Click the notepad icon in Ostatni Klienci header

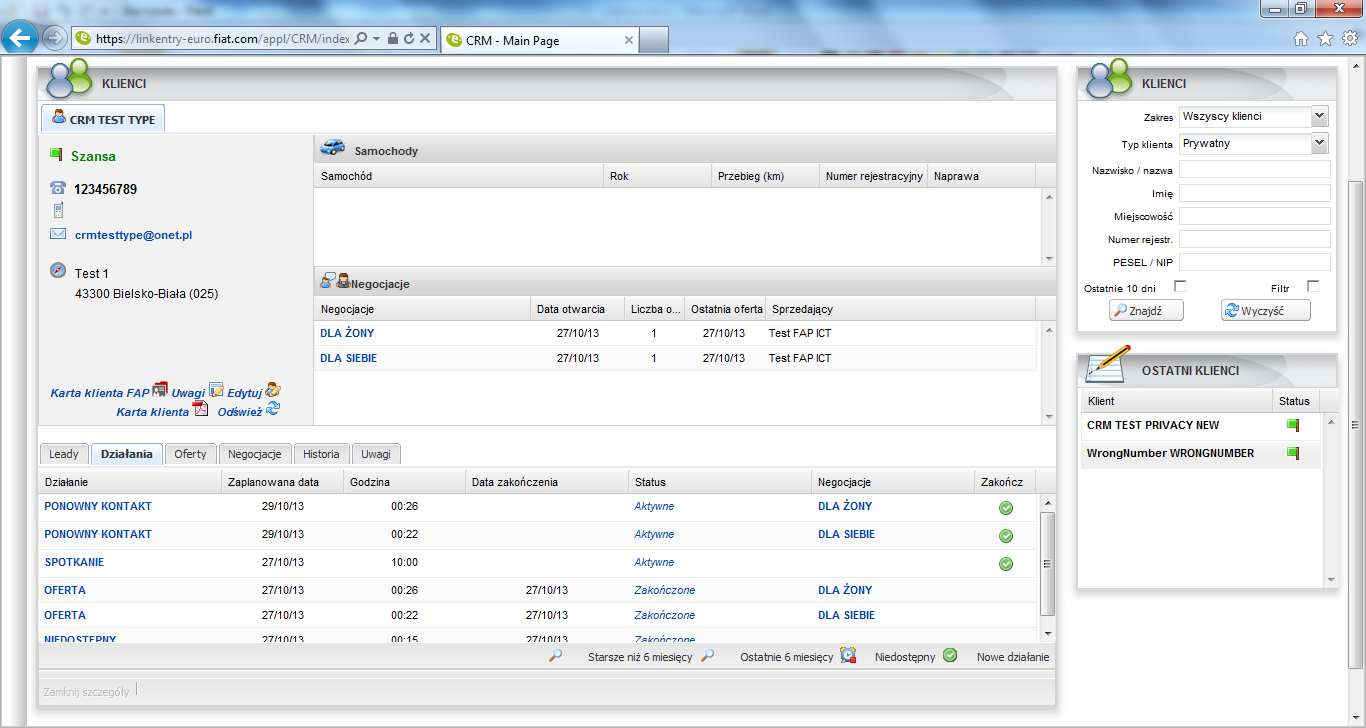(x=1108, y=363)
